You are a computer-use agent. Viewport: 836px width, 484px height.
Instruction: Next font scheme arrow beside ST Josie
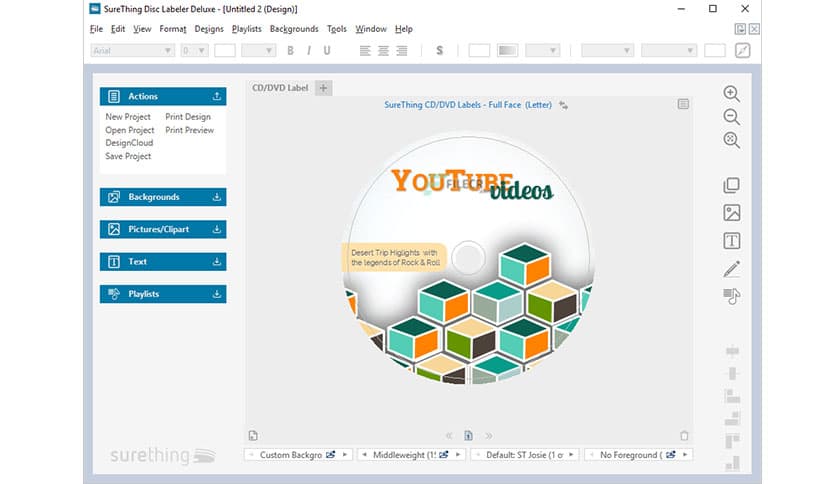(571, 455)
